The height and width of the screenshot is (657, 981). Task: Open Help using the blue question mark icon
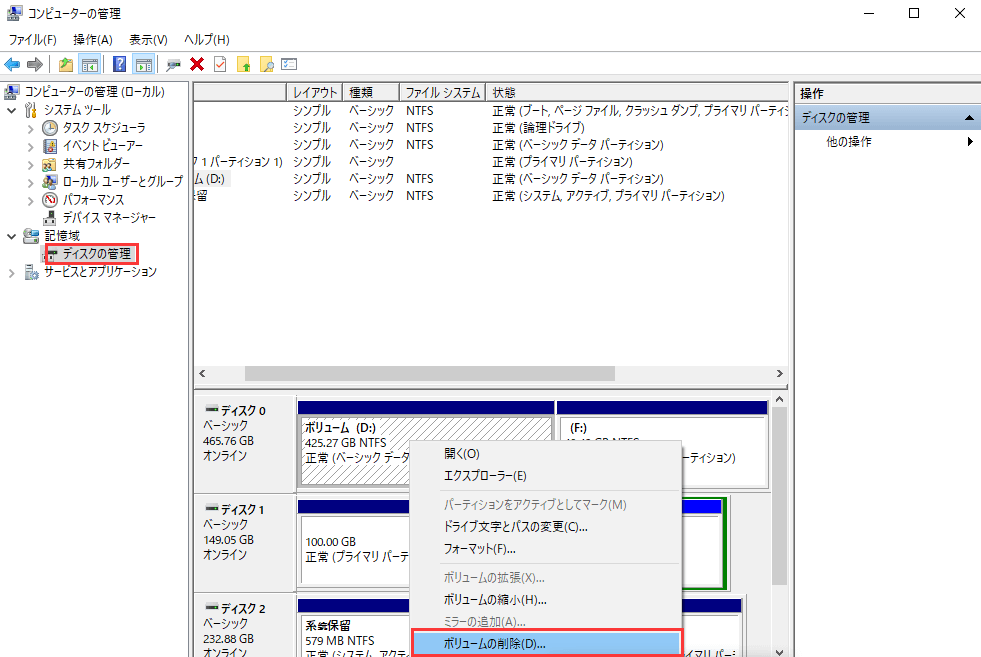point(119,64)
